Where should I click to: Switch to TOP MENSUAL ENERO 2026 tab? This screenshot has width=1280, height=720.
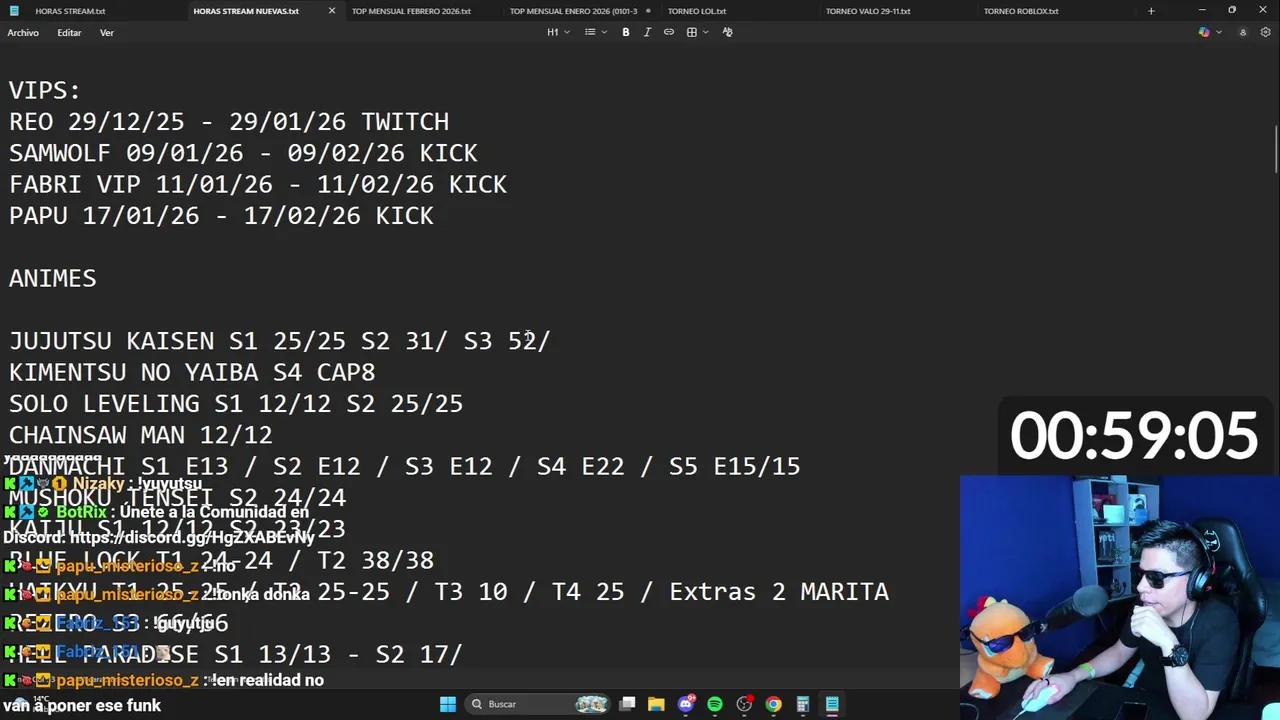[573, 11]
